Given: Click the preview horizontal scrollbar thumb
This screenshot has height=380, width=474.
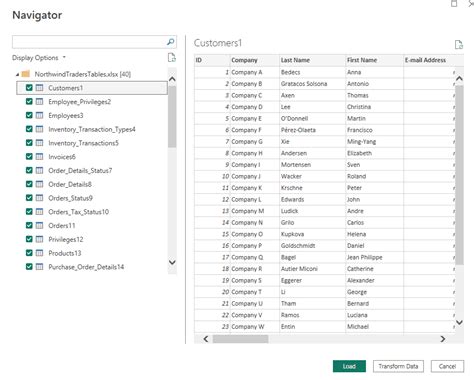Looking at the screenshot, I should point(240,339).
